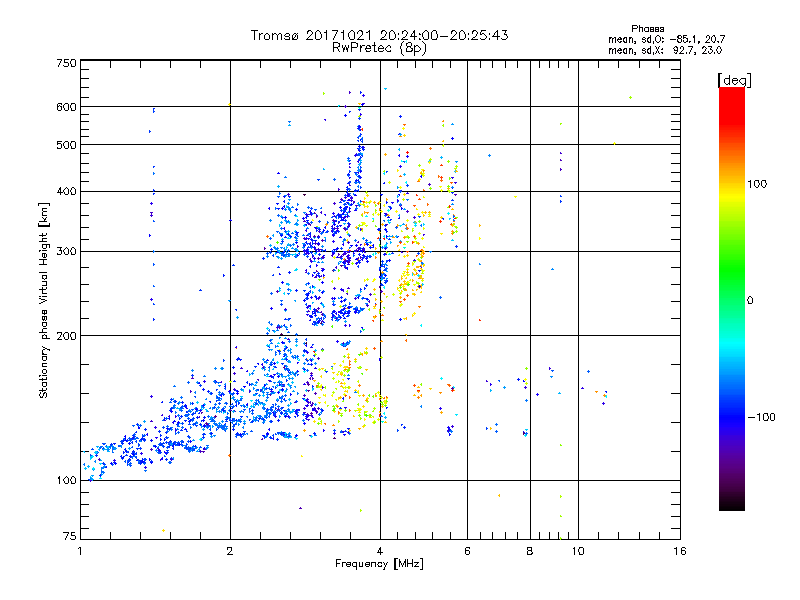Click the '750' height tick label
Viewport: 800px width, 600px height.
[66, 63]
